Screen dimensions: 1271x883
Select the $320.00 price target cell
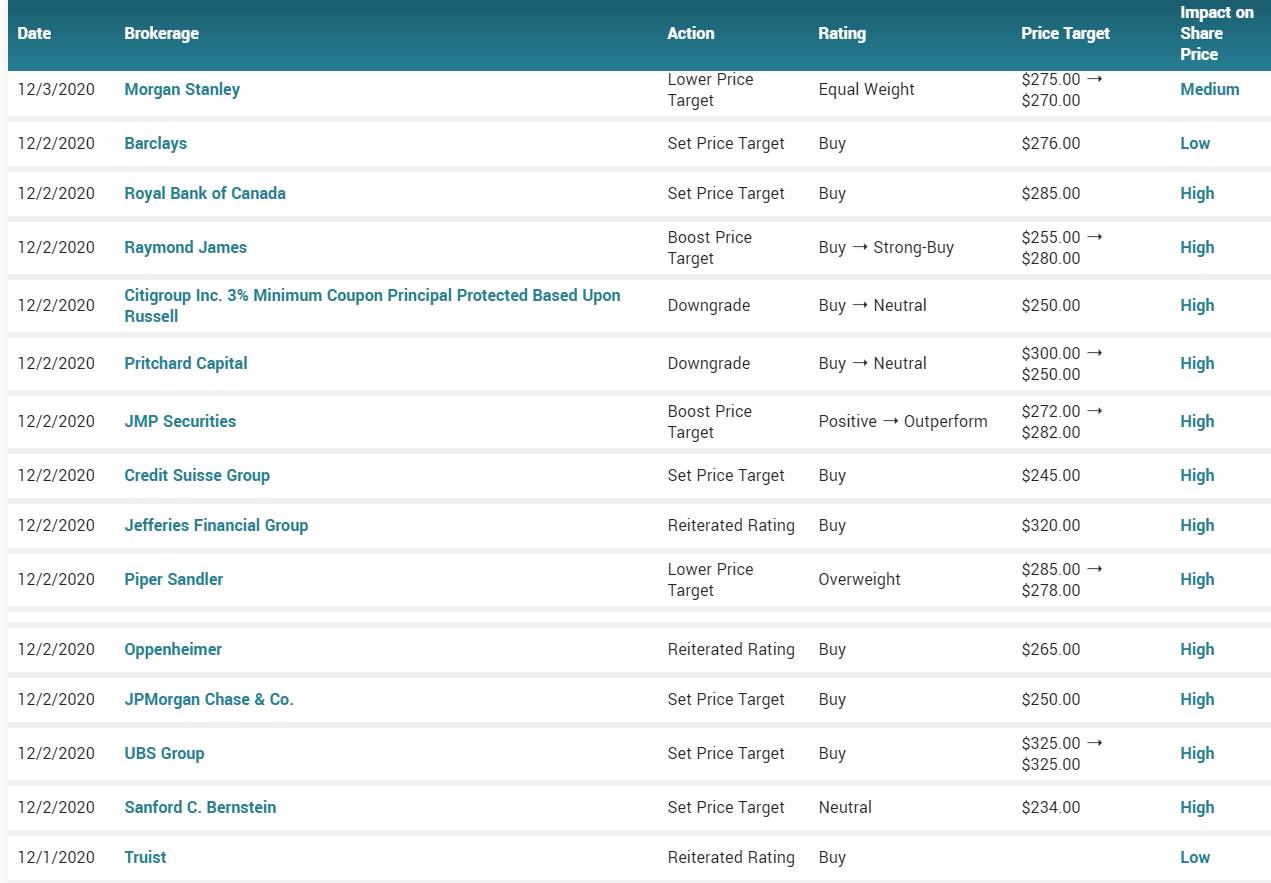(1051, 525)
